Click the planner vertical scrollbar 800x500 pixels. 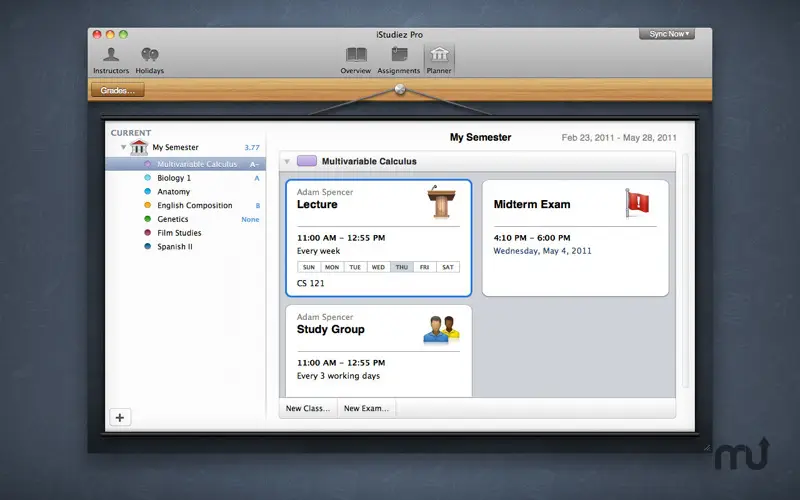(x=685, y=270)
